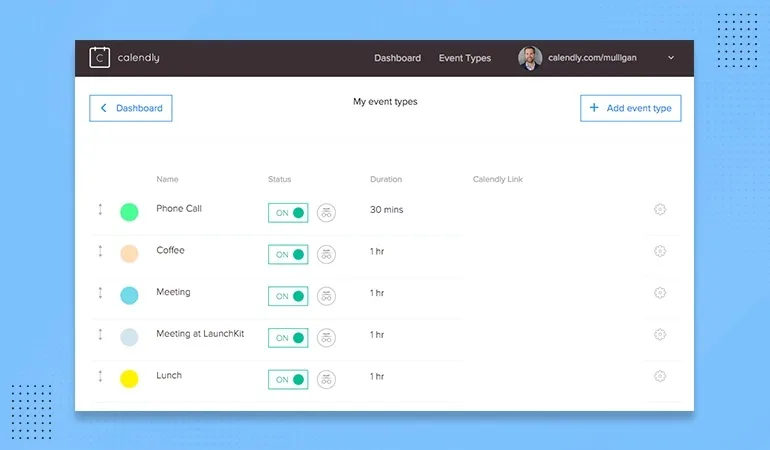Click the secret-mode glasses icon for Coffee
This screenshot has height=450, width=770.
(326, 254)
